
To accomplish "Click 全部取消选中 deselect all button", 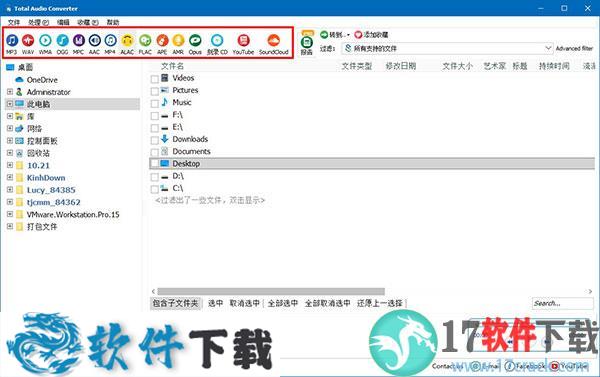I will [327, 304].
